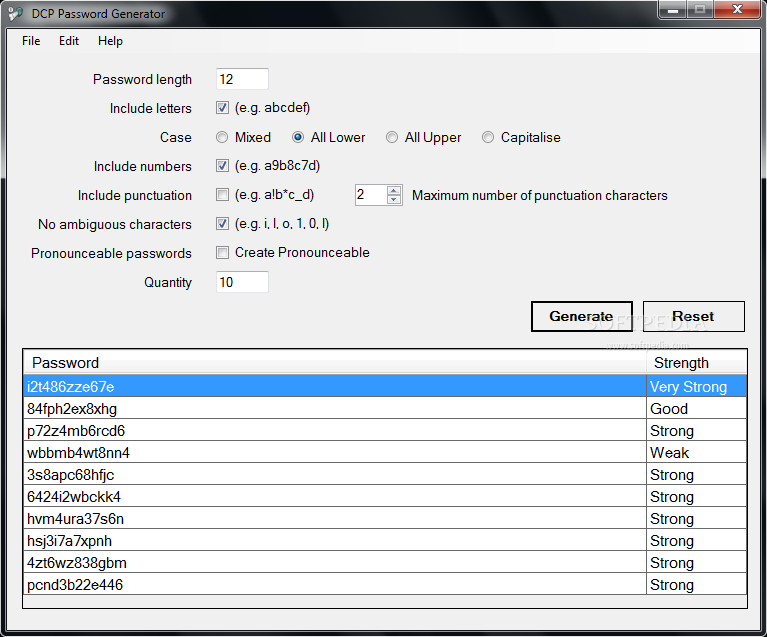Click the Weak strength cell

697,453
